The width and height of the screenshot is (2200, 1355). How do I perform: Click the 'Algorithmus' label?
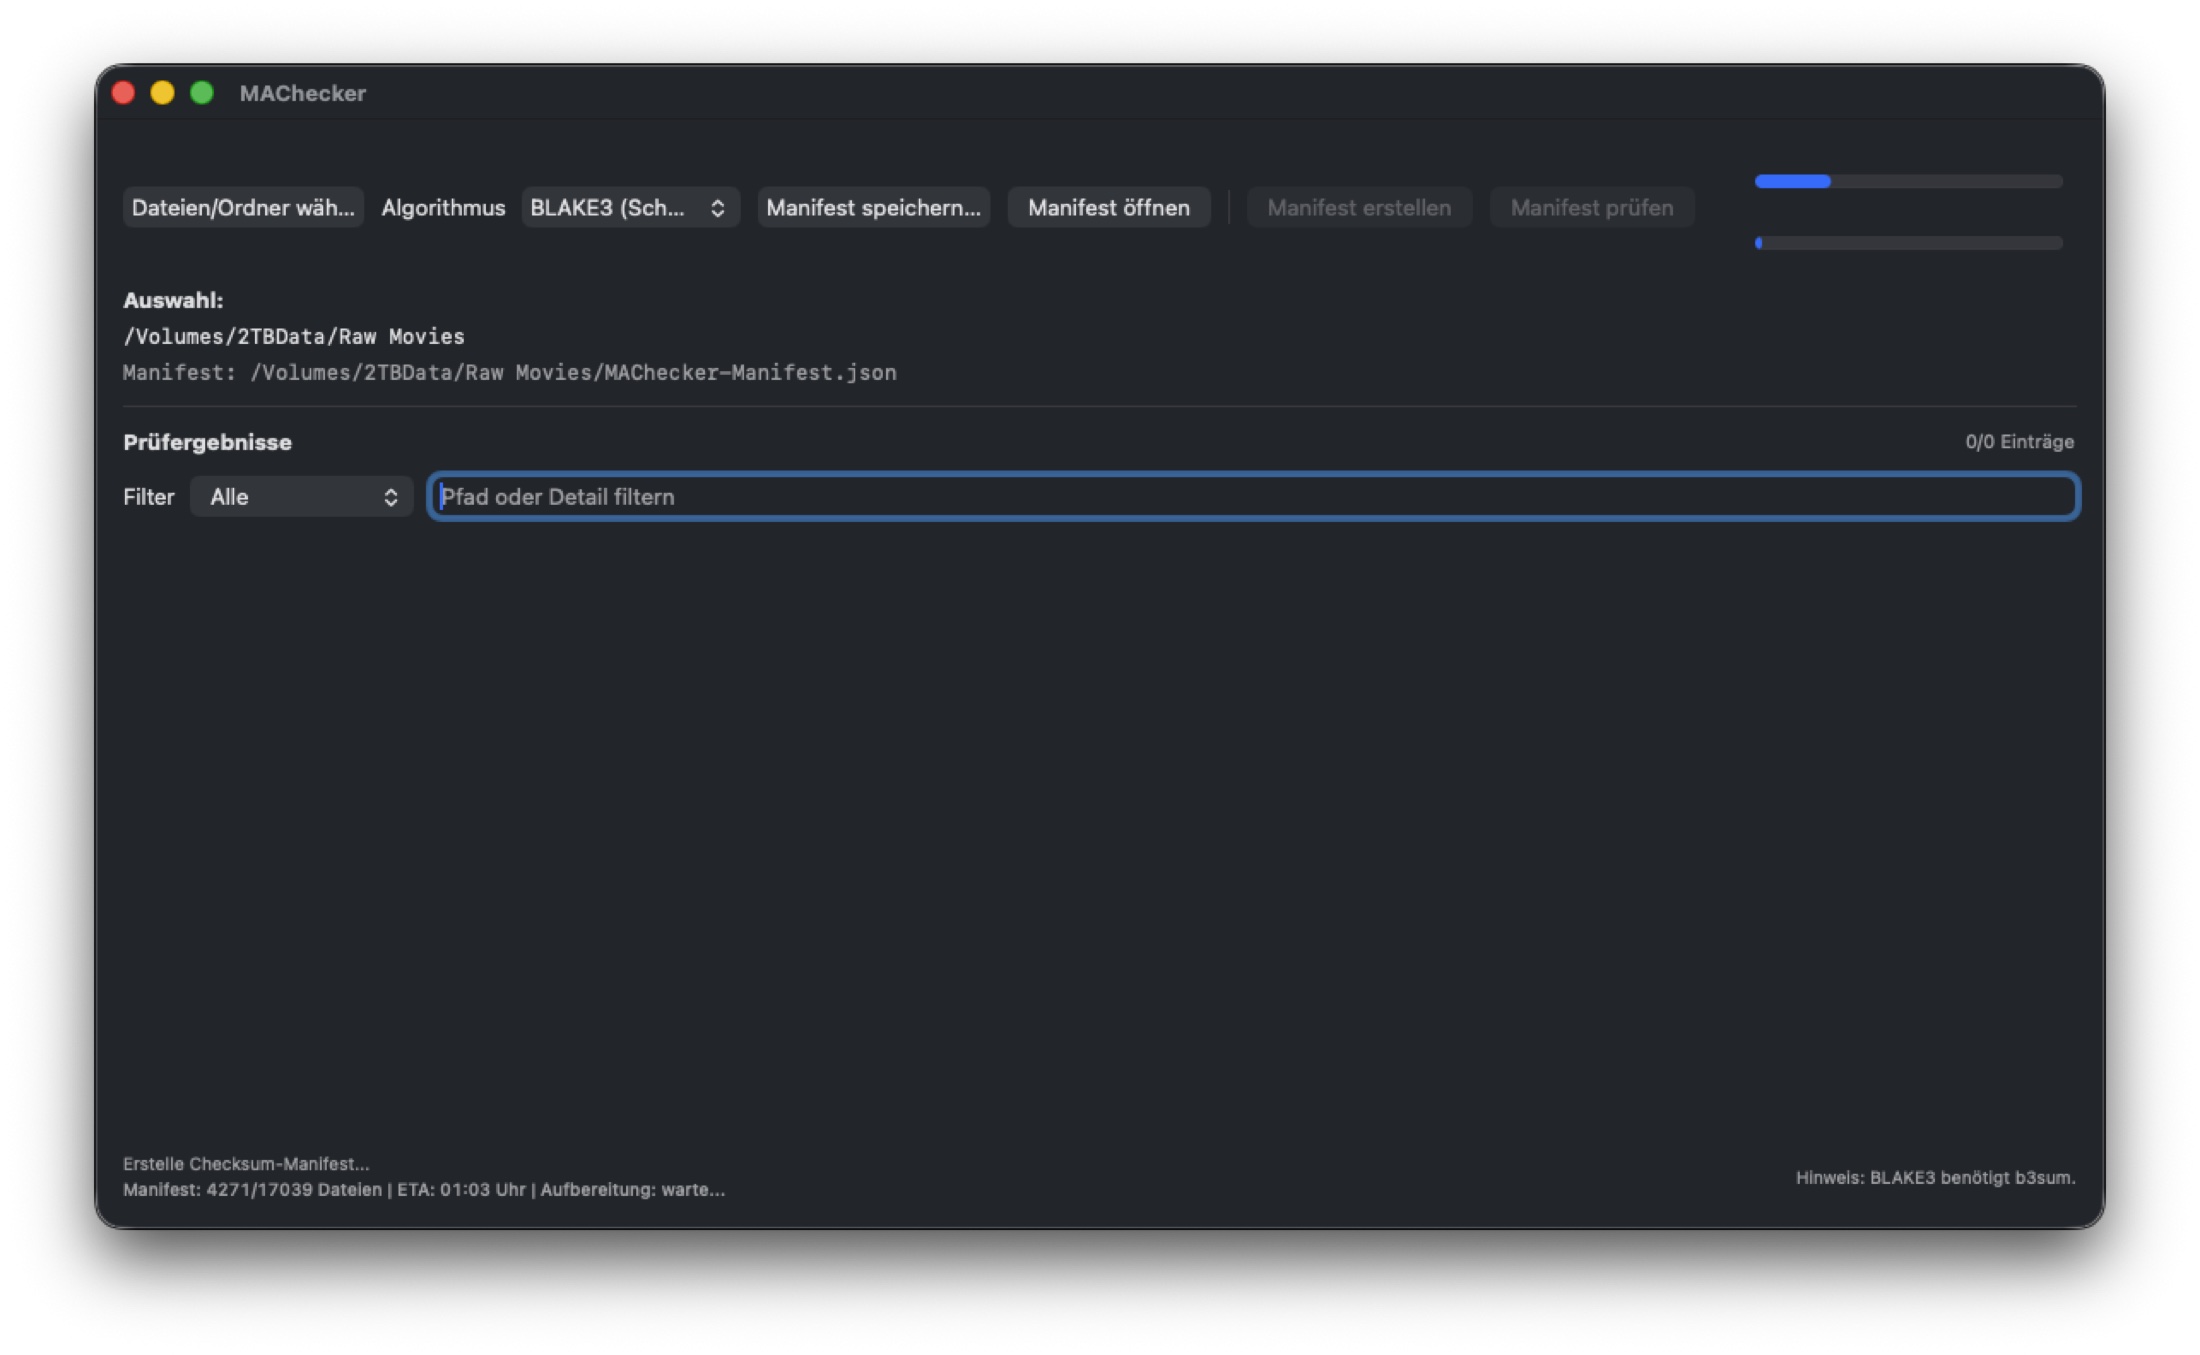pos(443,208)
